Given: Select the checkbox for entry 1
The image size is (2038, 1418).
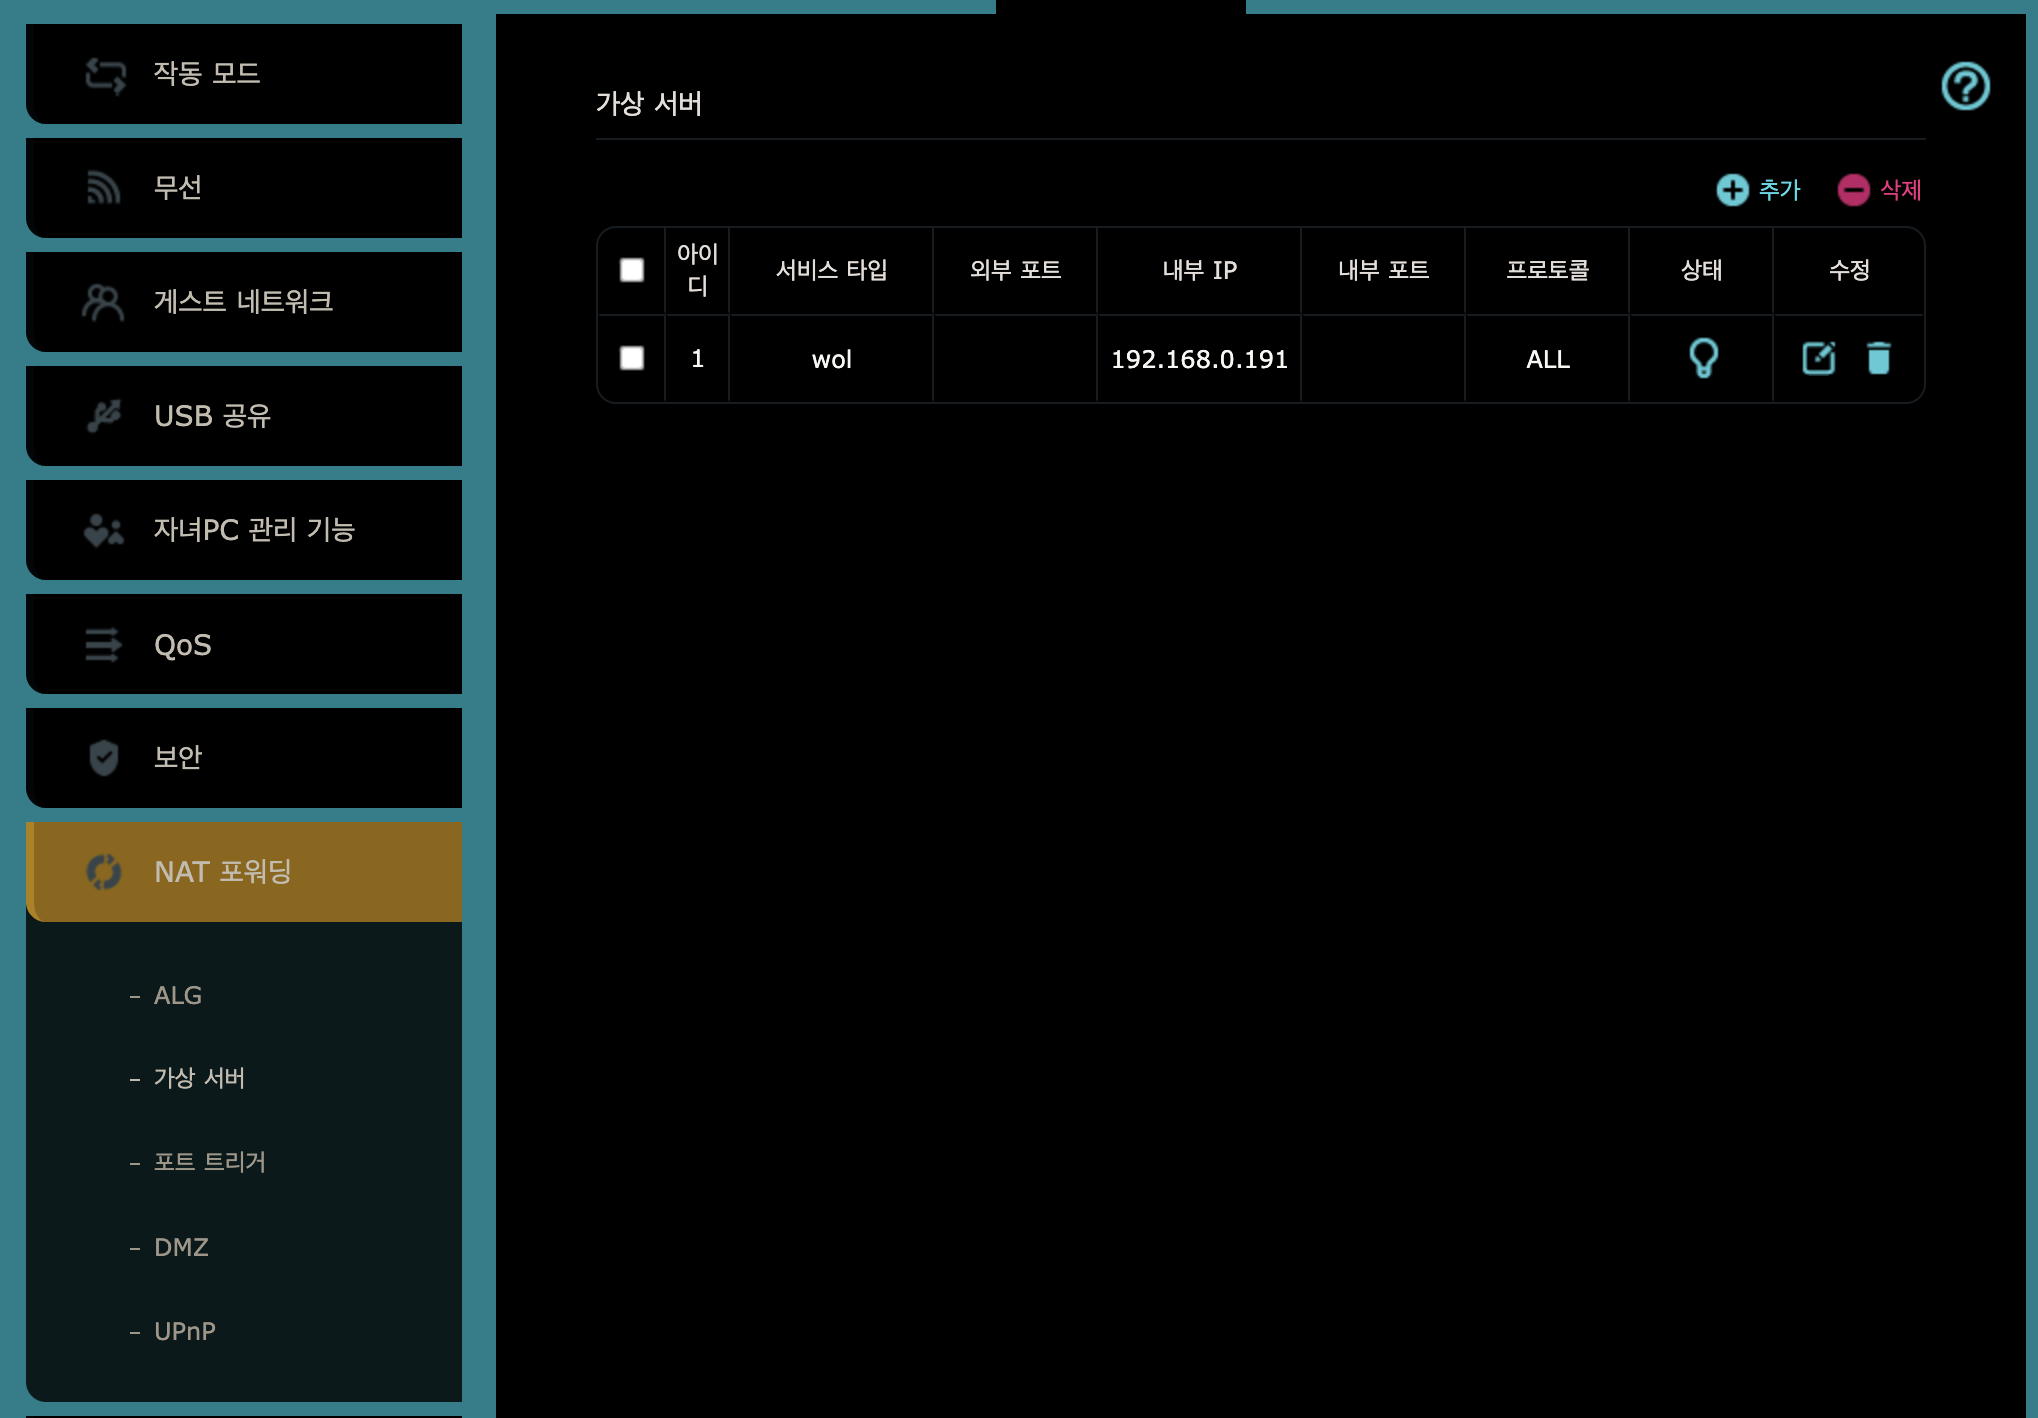Looking at the screenshot, I should 632,358.
